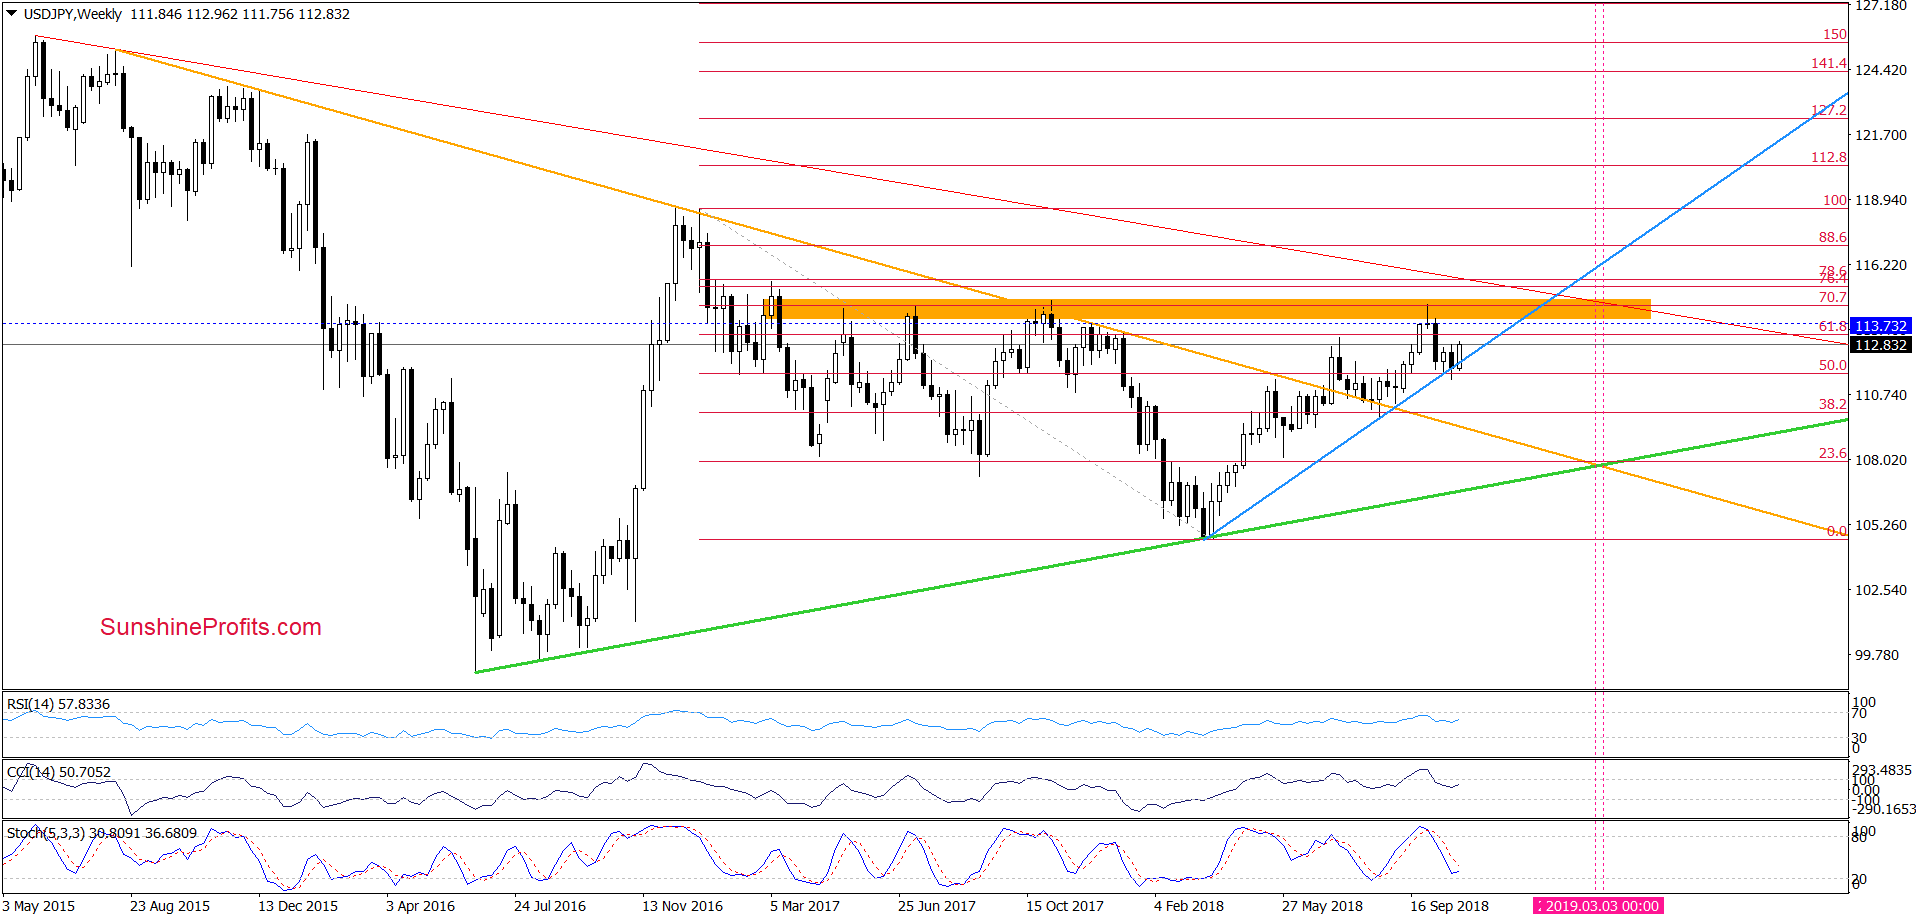Click the Fibonacci 150 extension label

1835,34
